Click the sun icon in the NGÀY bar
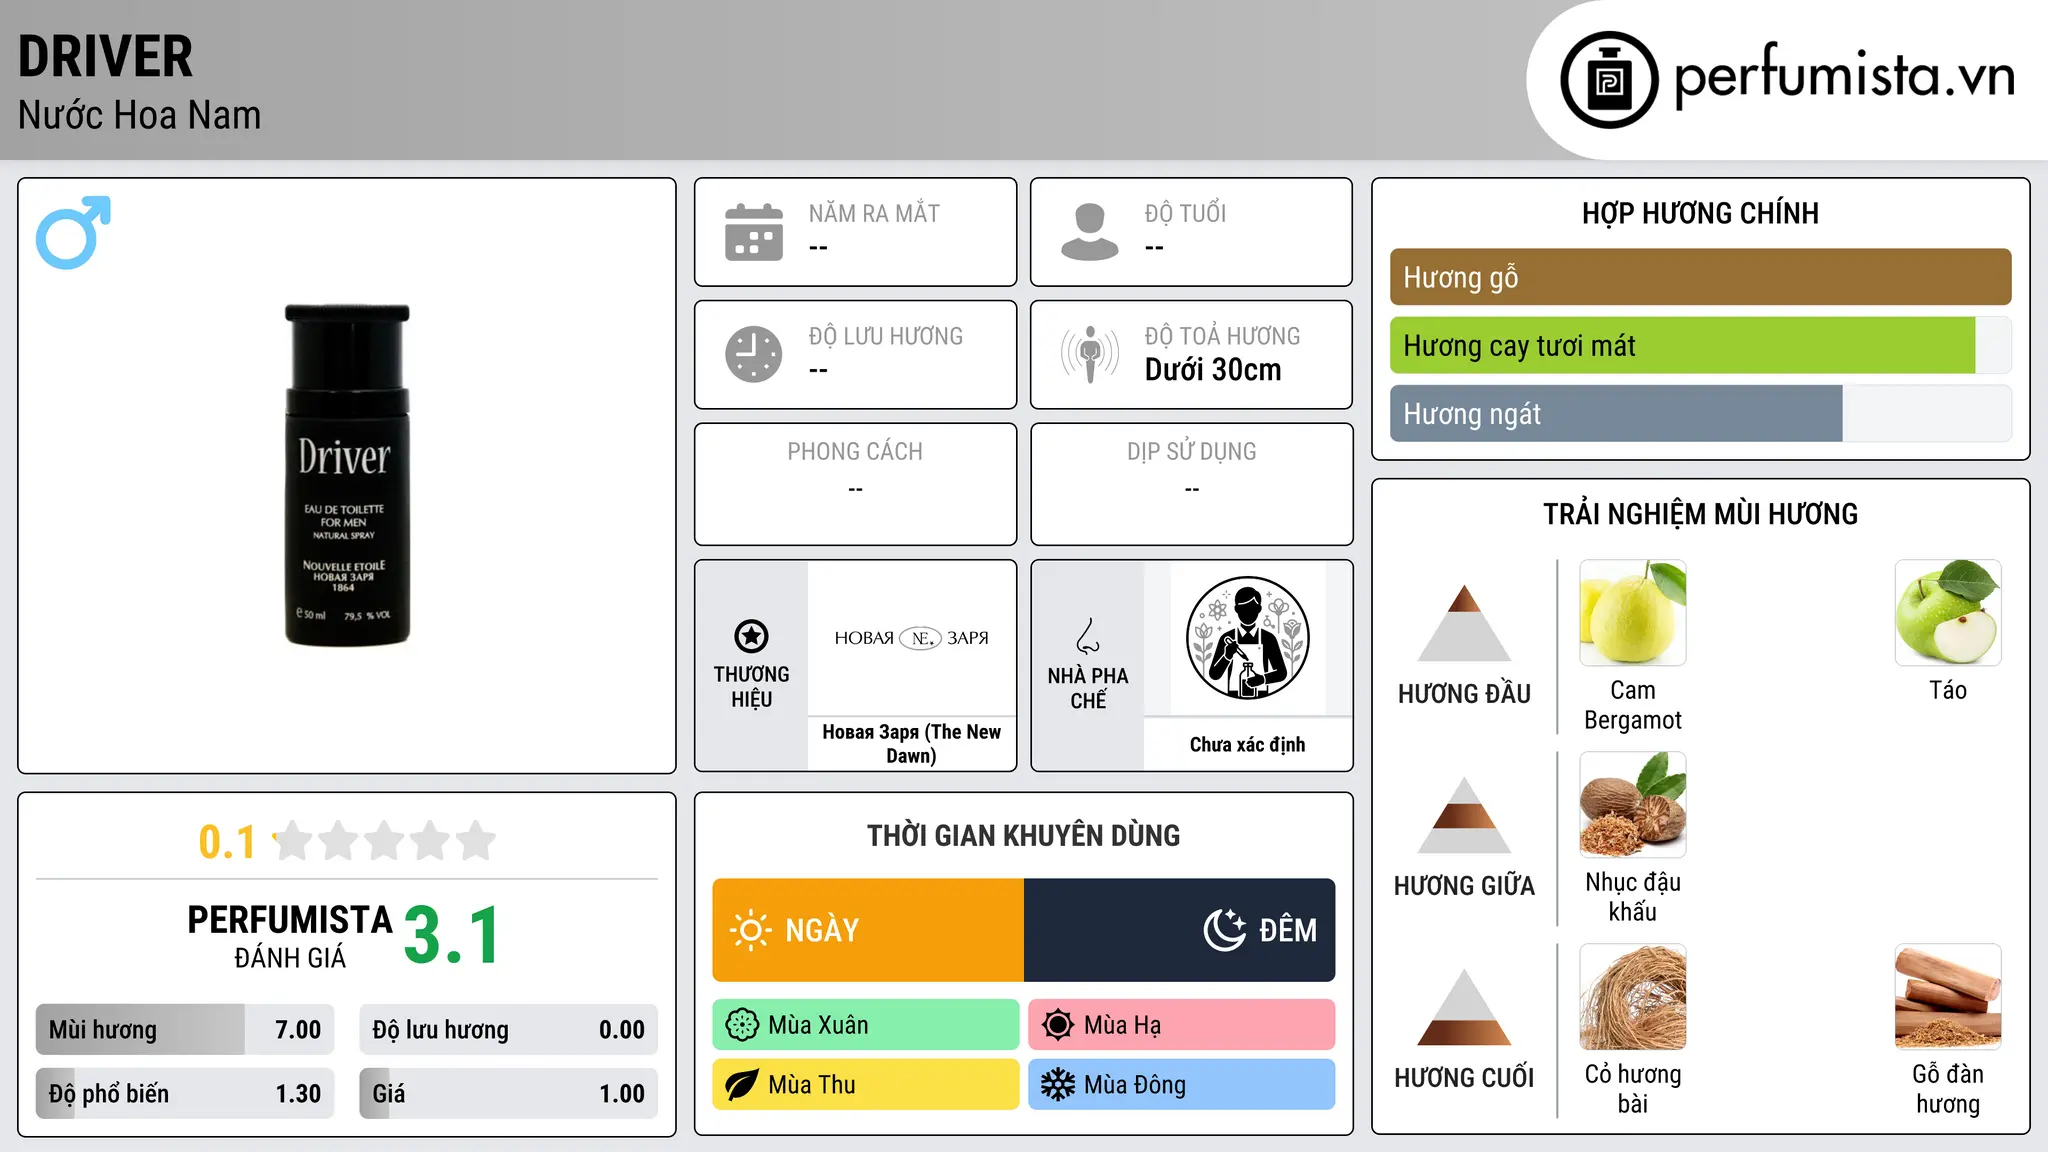 [750, 930]
